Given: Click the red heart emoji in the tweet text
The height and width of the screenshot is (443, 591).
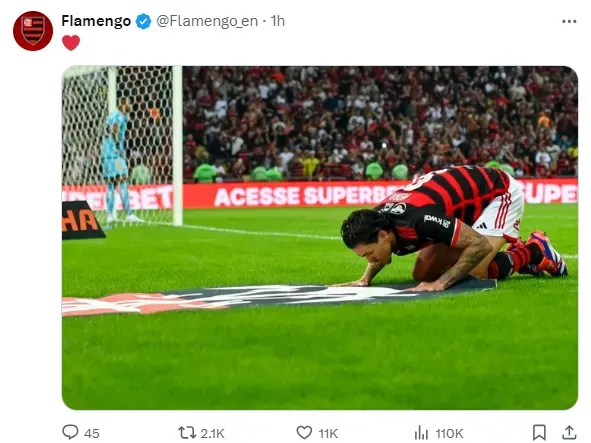Looking at the screenshot, I should tap(71, 42).
